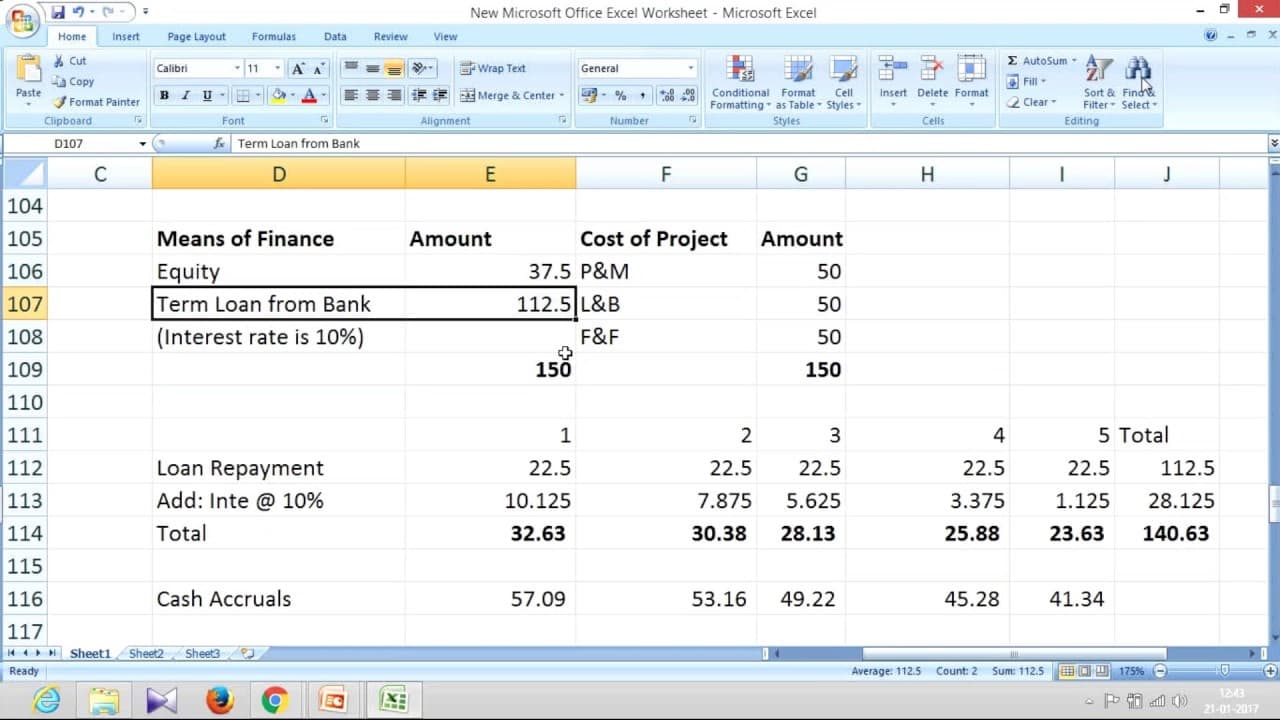1280x720 pixels.
Task: Switch to the Sheet2 worksheet tab
Action: [x=146, y=654]
